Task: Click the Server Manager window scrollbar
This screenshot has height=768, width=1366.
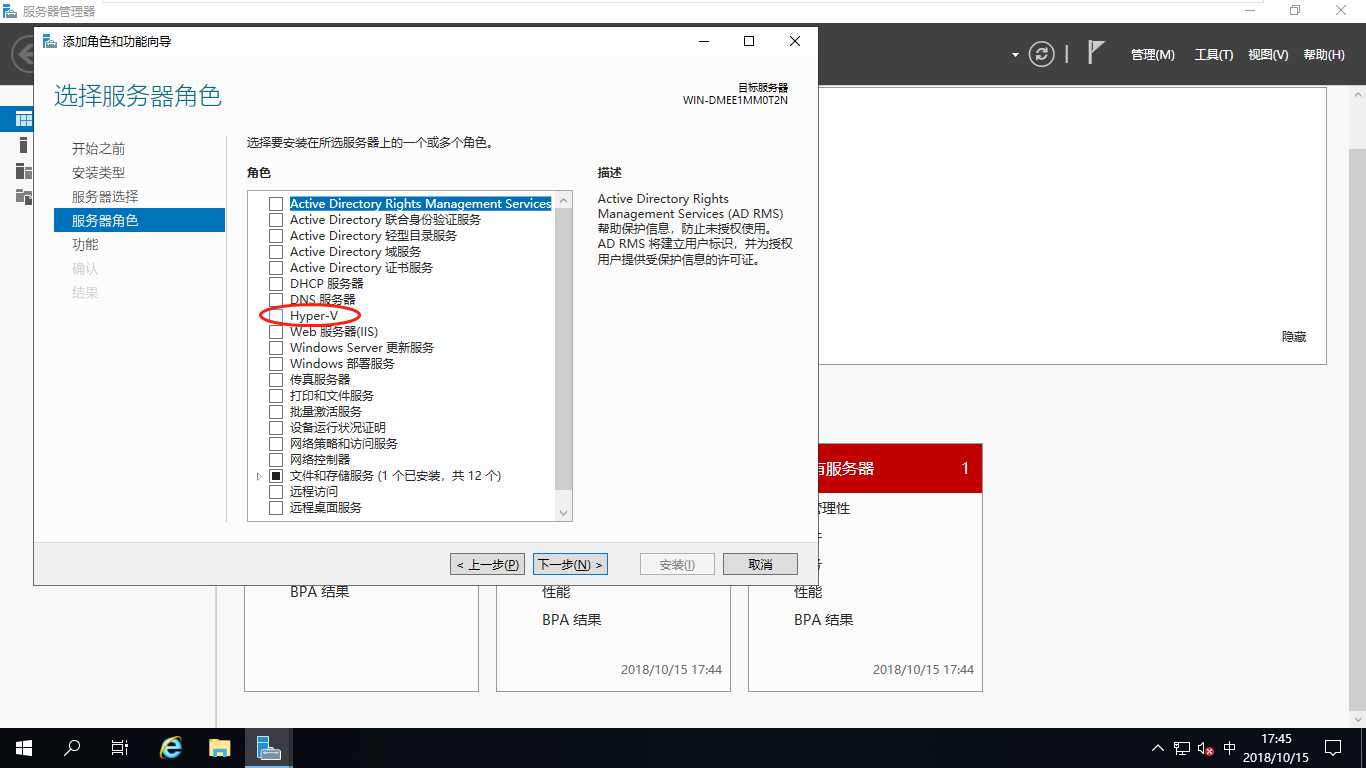Action: click(x=1357, y=430)
